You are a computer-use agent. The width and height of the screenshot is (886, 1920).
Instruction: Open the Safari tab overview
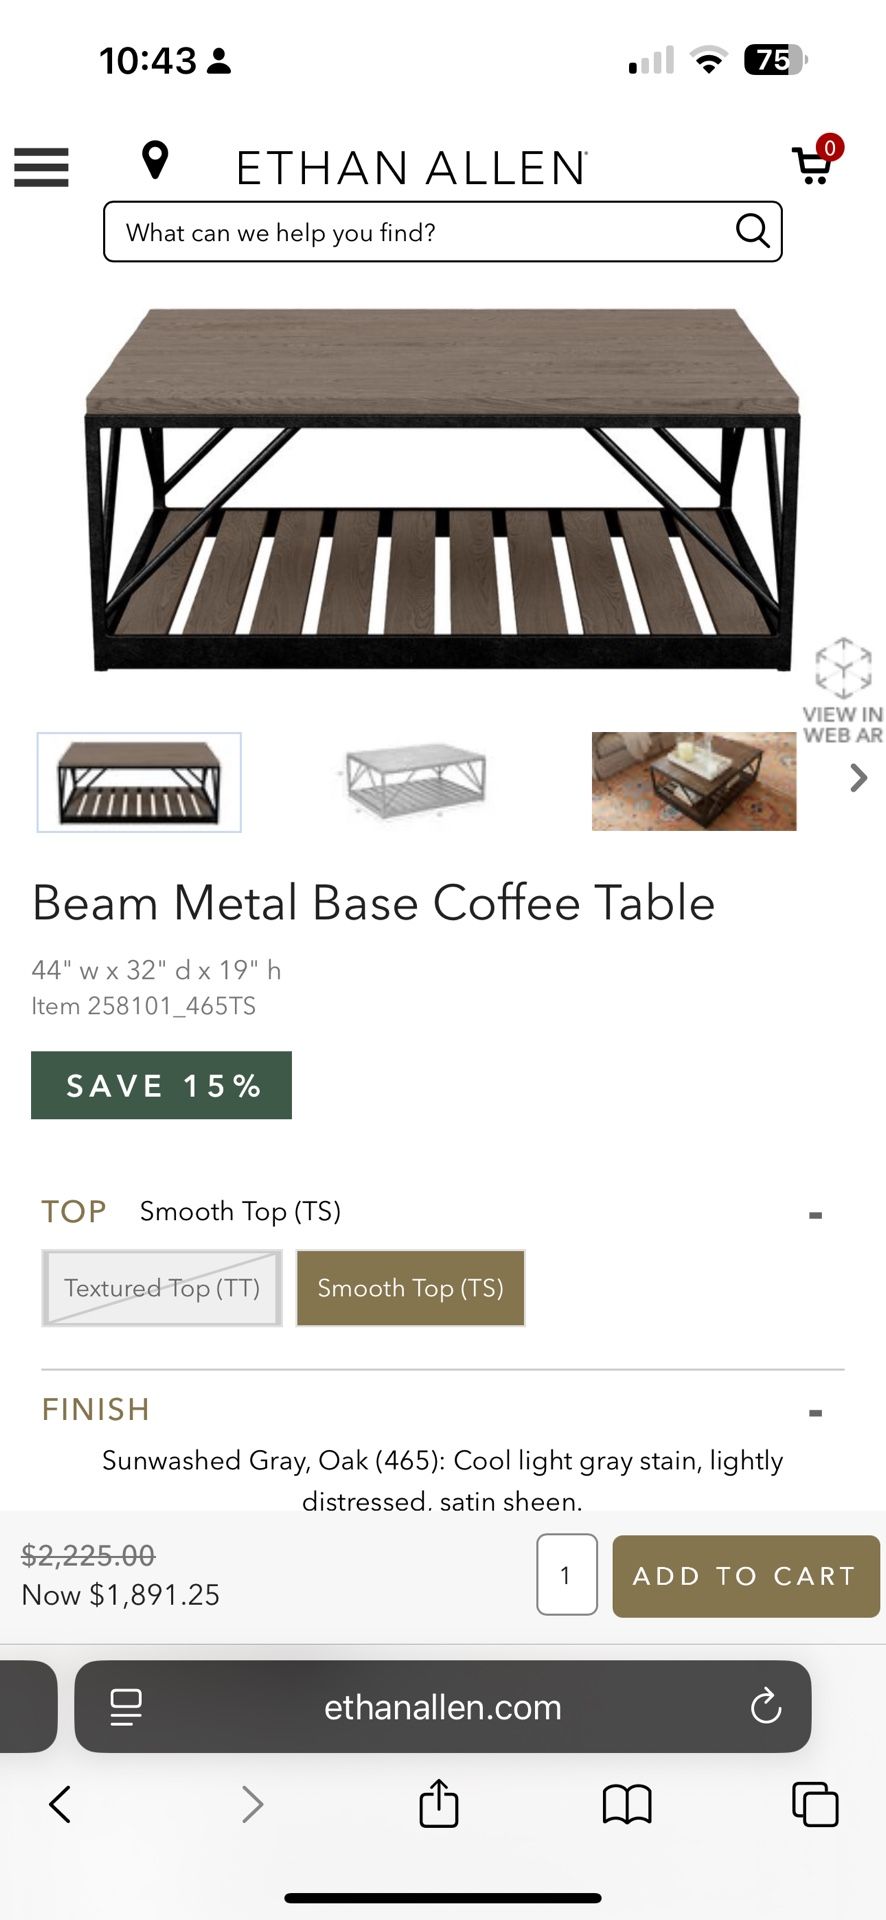815,1806
